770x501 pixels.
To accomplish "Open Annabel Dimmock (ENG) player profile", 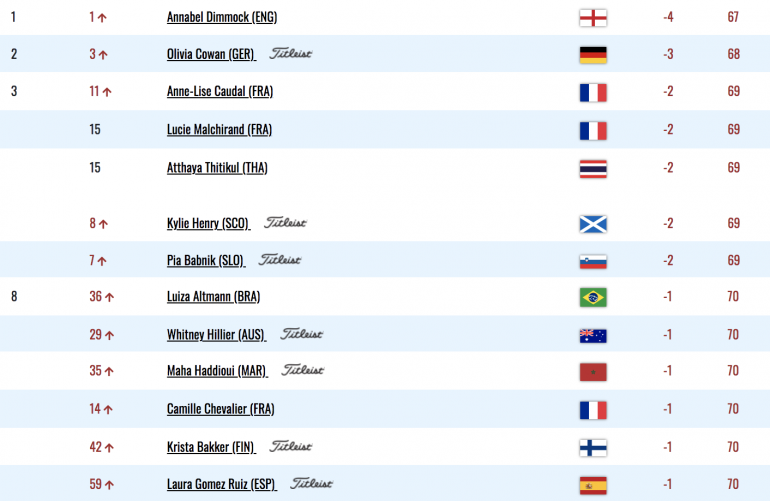I will coord(222,17).
